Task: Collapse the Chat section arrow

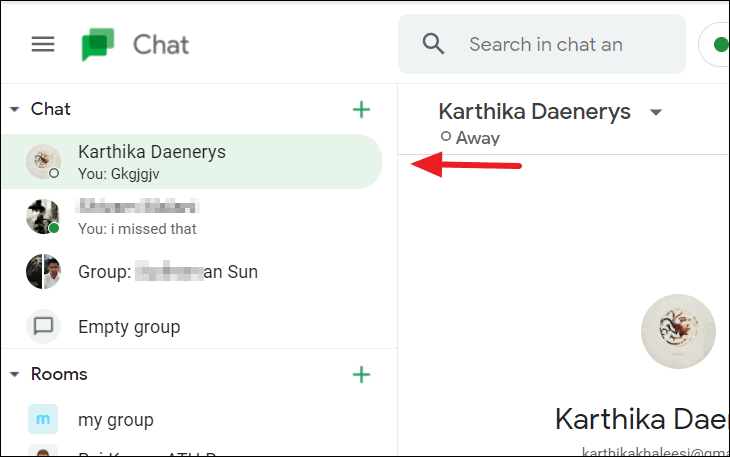Action: click(x=14, y=109)
